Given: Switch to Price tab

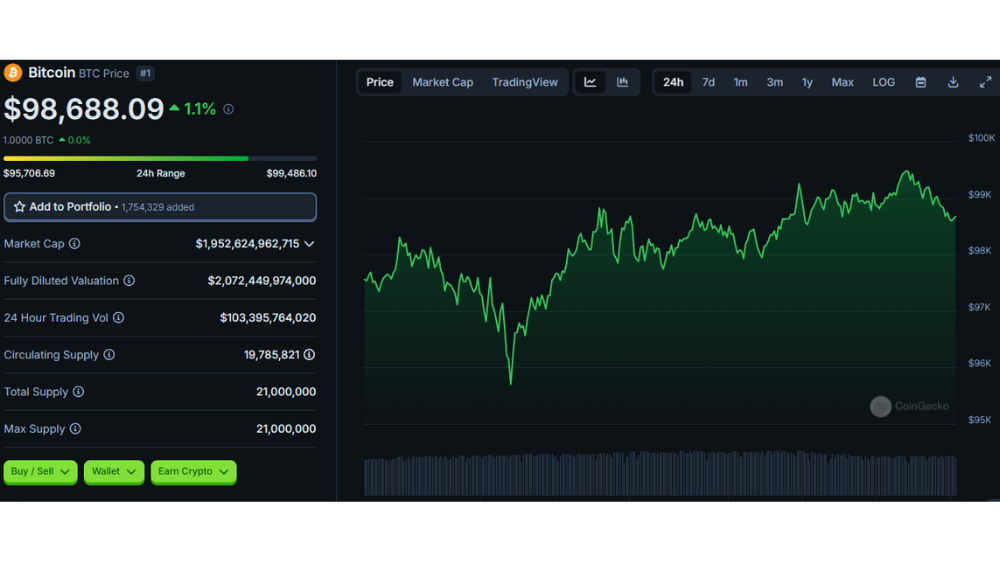Looking at the screenshot, I should click(379, 82).
